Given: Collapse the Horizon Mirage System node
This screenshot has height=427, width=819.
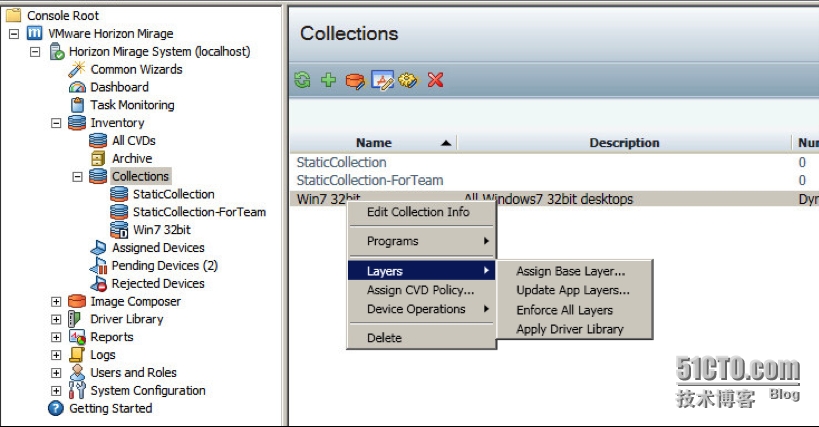Looking at the screenshot, I should tap(35, 52).
